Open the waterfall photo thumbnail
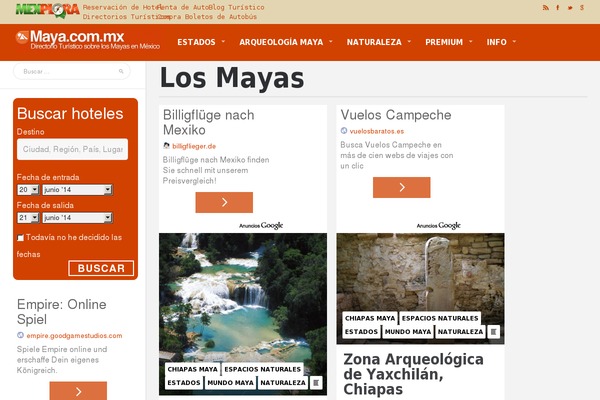The image size is (600, 400). (x=243, y=314)
